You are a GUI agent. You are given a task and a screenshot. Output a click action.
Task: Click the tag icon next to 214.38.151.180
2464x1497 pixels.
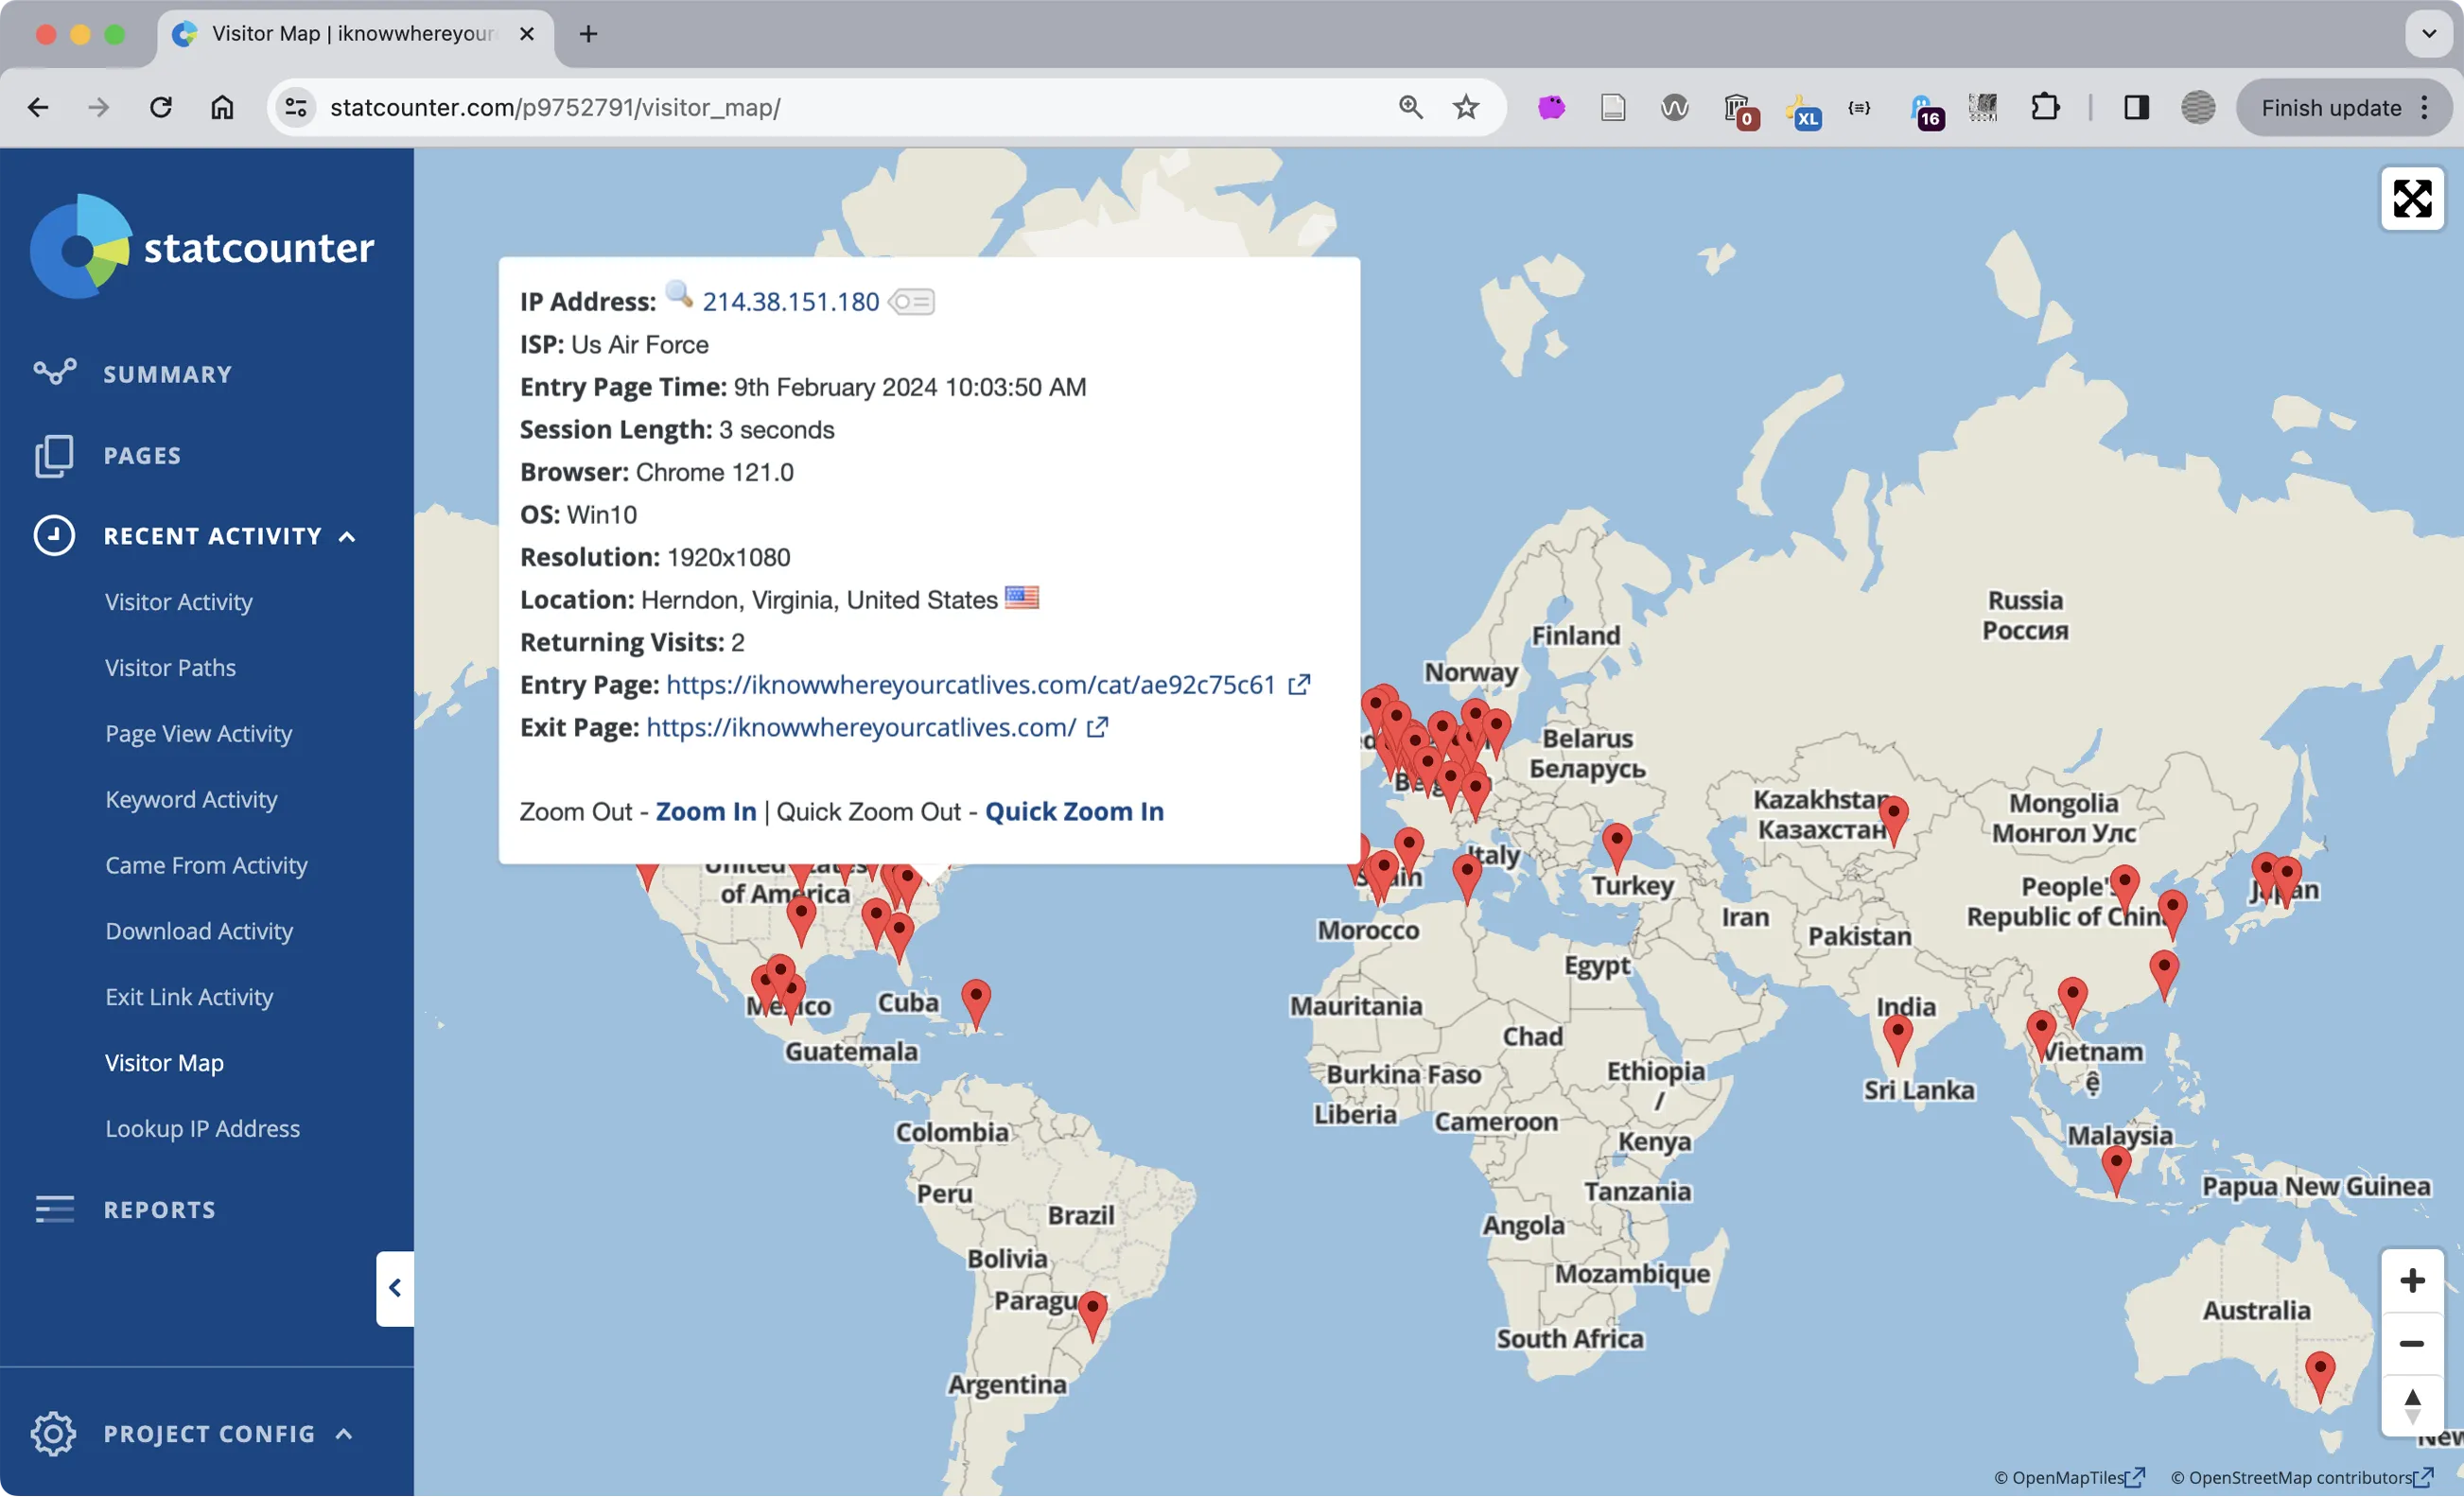911,301
